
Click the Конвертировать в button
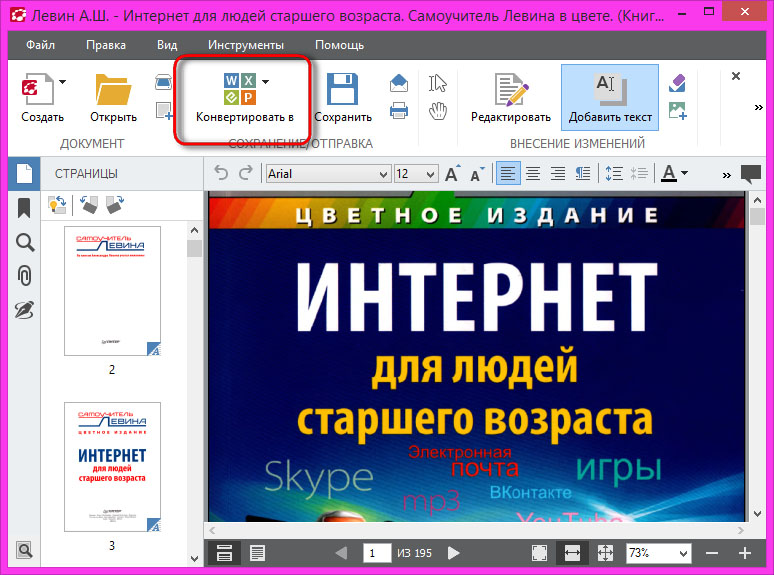click(x=244, y=98)
